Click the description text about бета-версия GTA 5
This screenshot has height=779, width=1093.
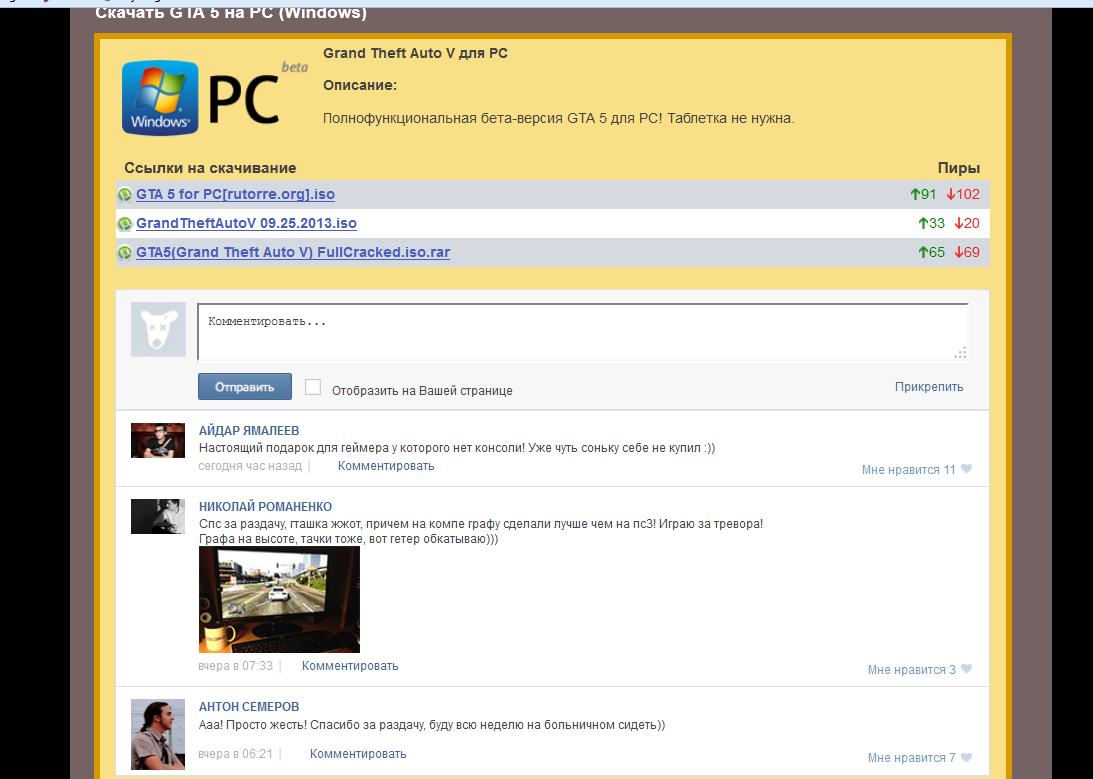point(558,118)
